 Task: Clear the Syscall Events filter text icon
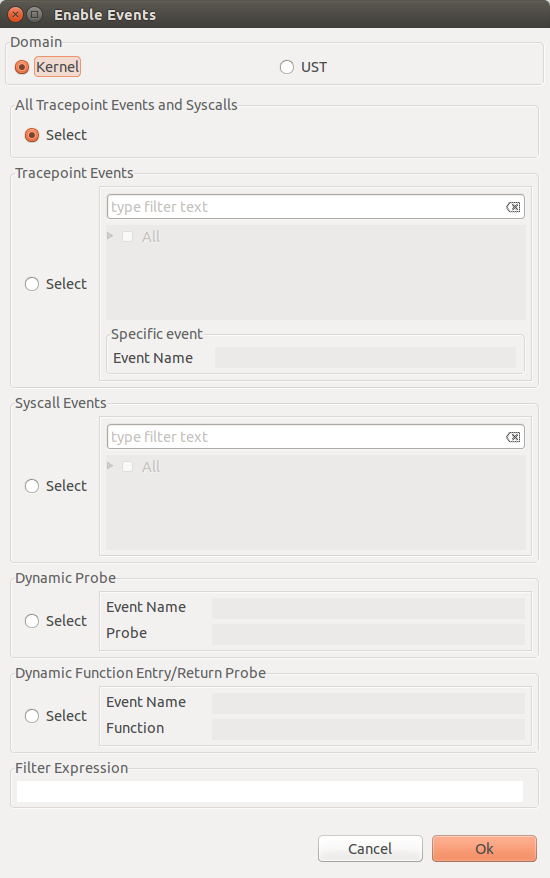pyautogui.click(x=513, y=437)
